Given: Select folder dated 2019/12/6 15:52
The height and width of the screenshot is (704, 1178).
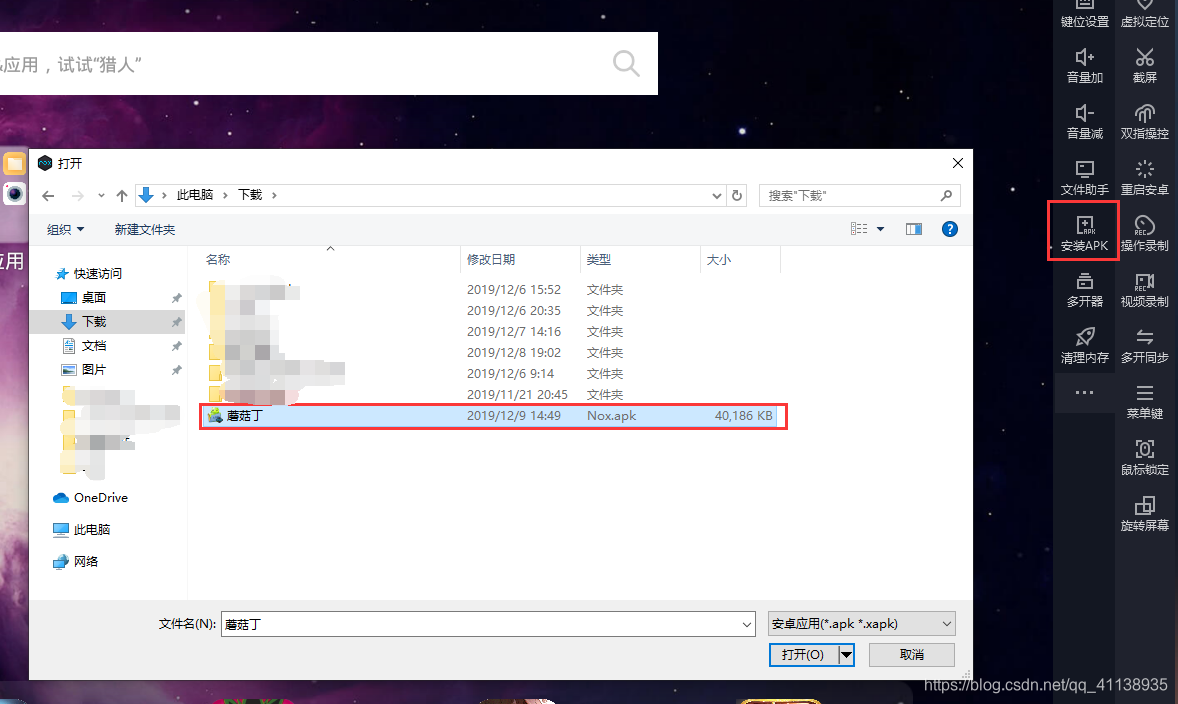Looking at the screenshot, I should 490,290.
